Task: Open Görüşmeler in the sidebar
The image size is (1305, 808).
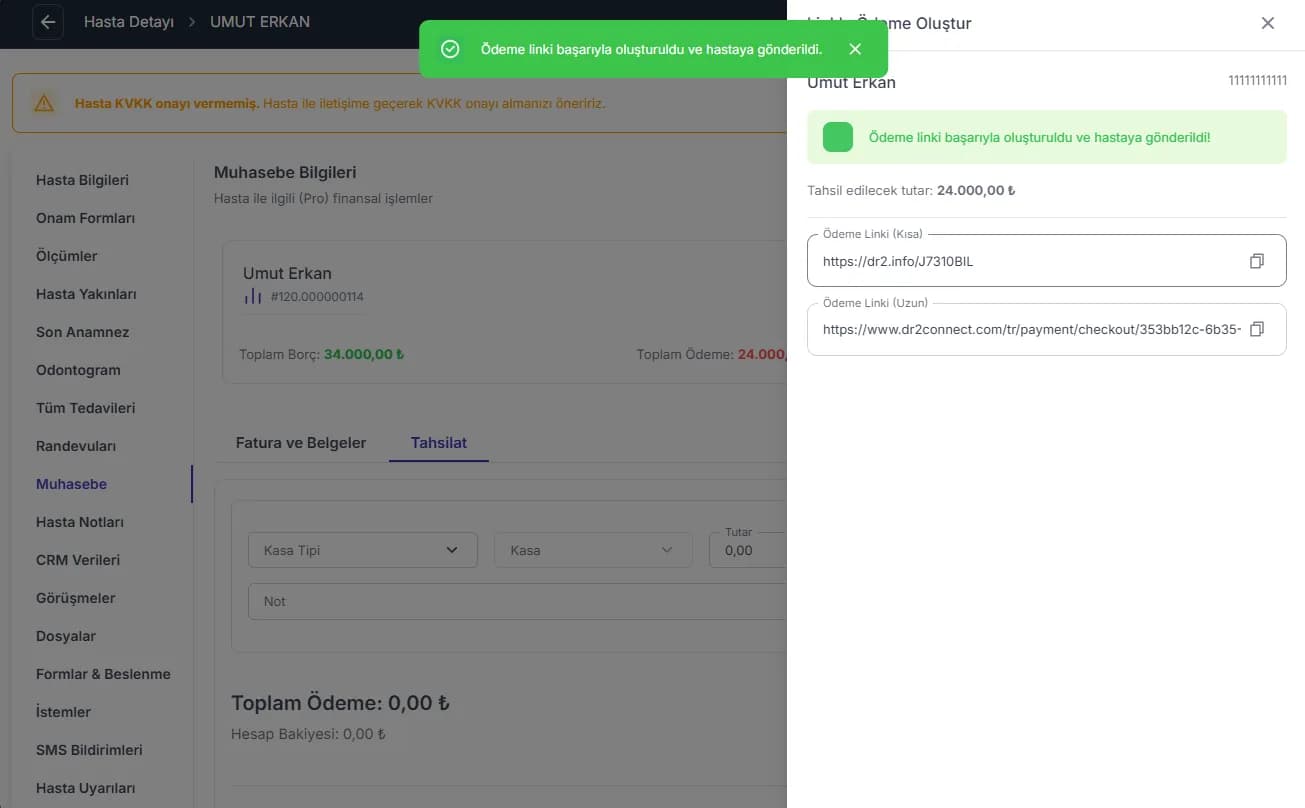Action: 76,598
